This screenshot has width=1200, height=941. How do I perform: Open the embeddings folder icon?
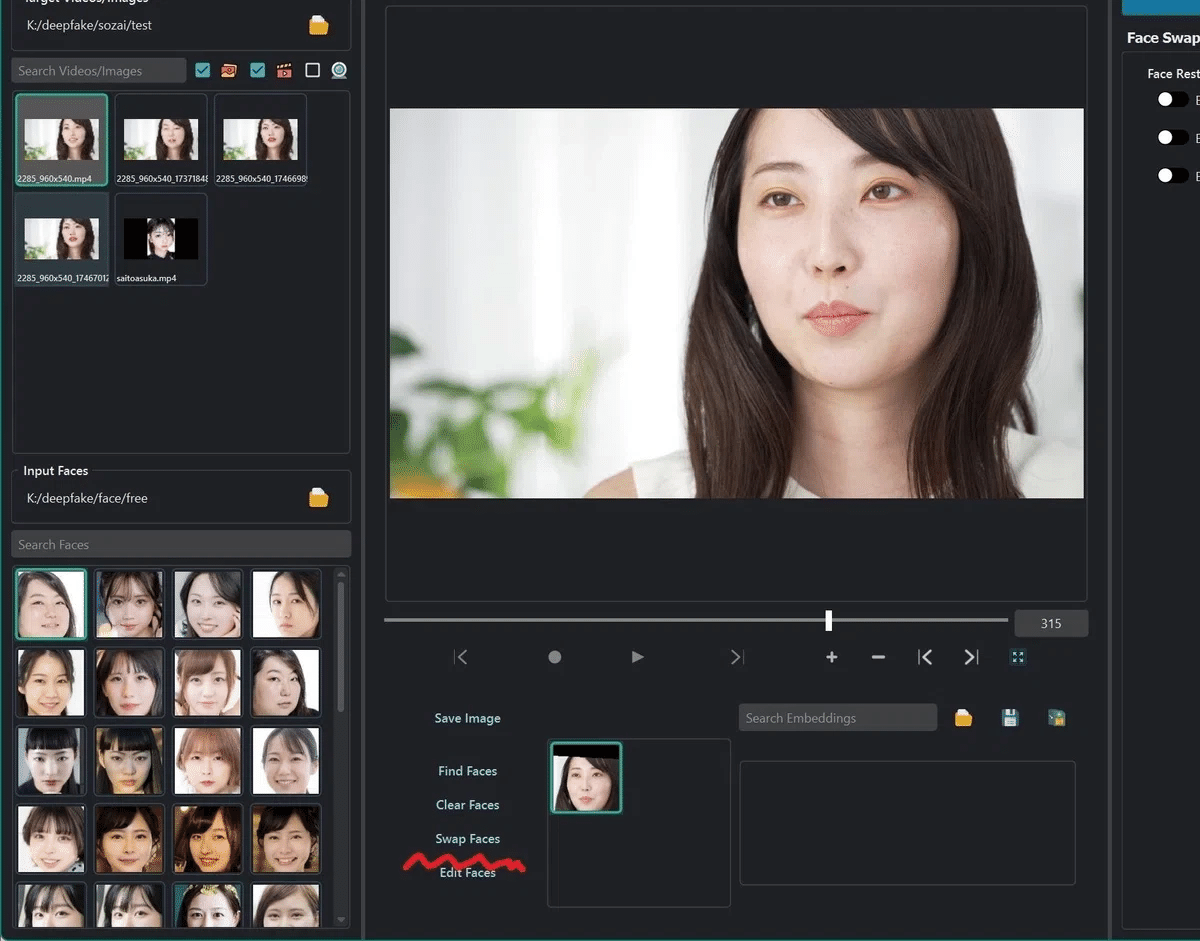tap(963, 717)
